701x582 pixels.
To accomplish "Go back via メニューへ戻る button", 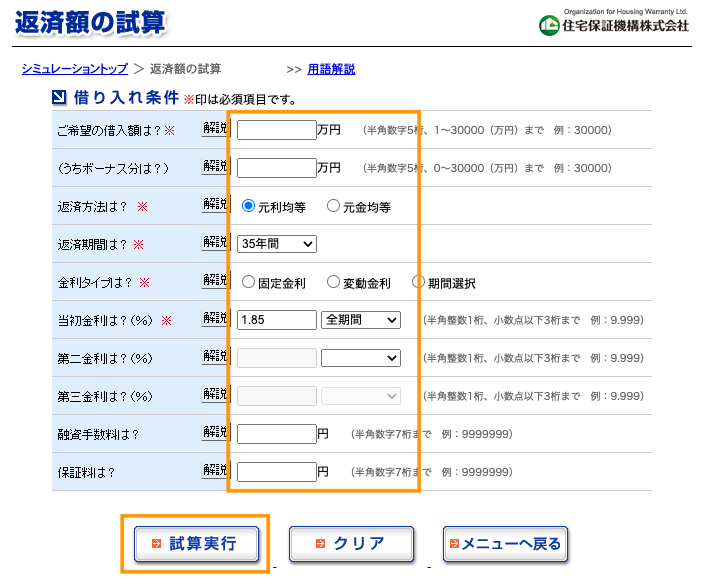I will pos(505,544).
